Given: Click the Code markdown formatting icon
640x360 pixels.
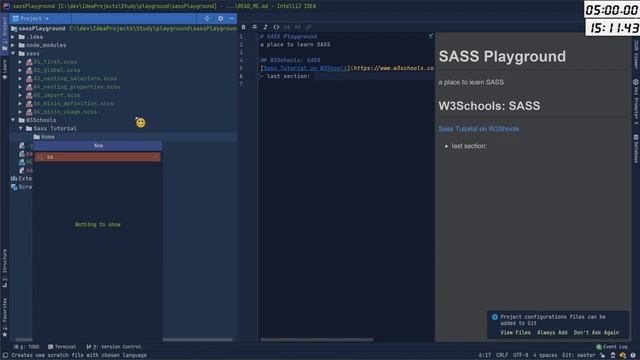Looking at the screenshot, I should click(x=276, y=27).
